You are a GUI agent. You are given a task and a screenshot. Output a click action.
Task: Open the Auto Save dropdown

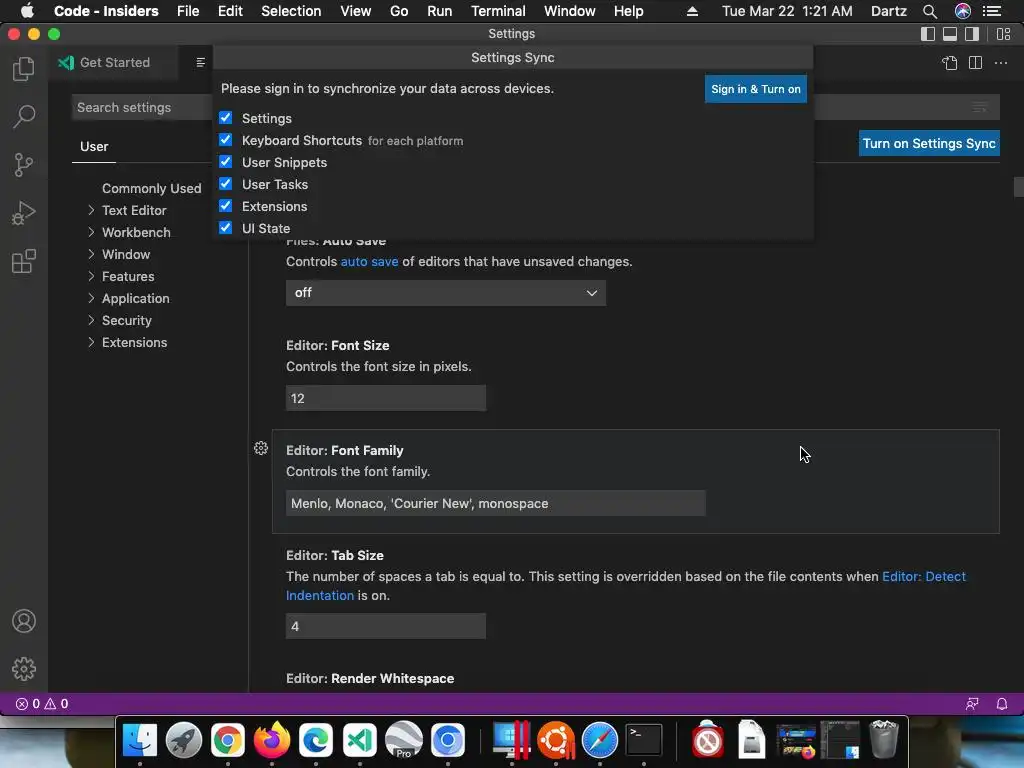point(445,293)
